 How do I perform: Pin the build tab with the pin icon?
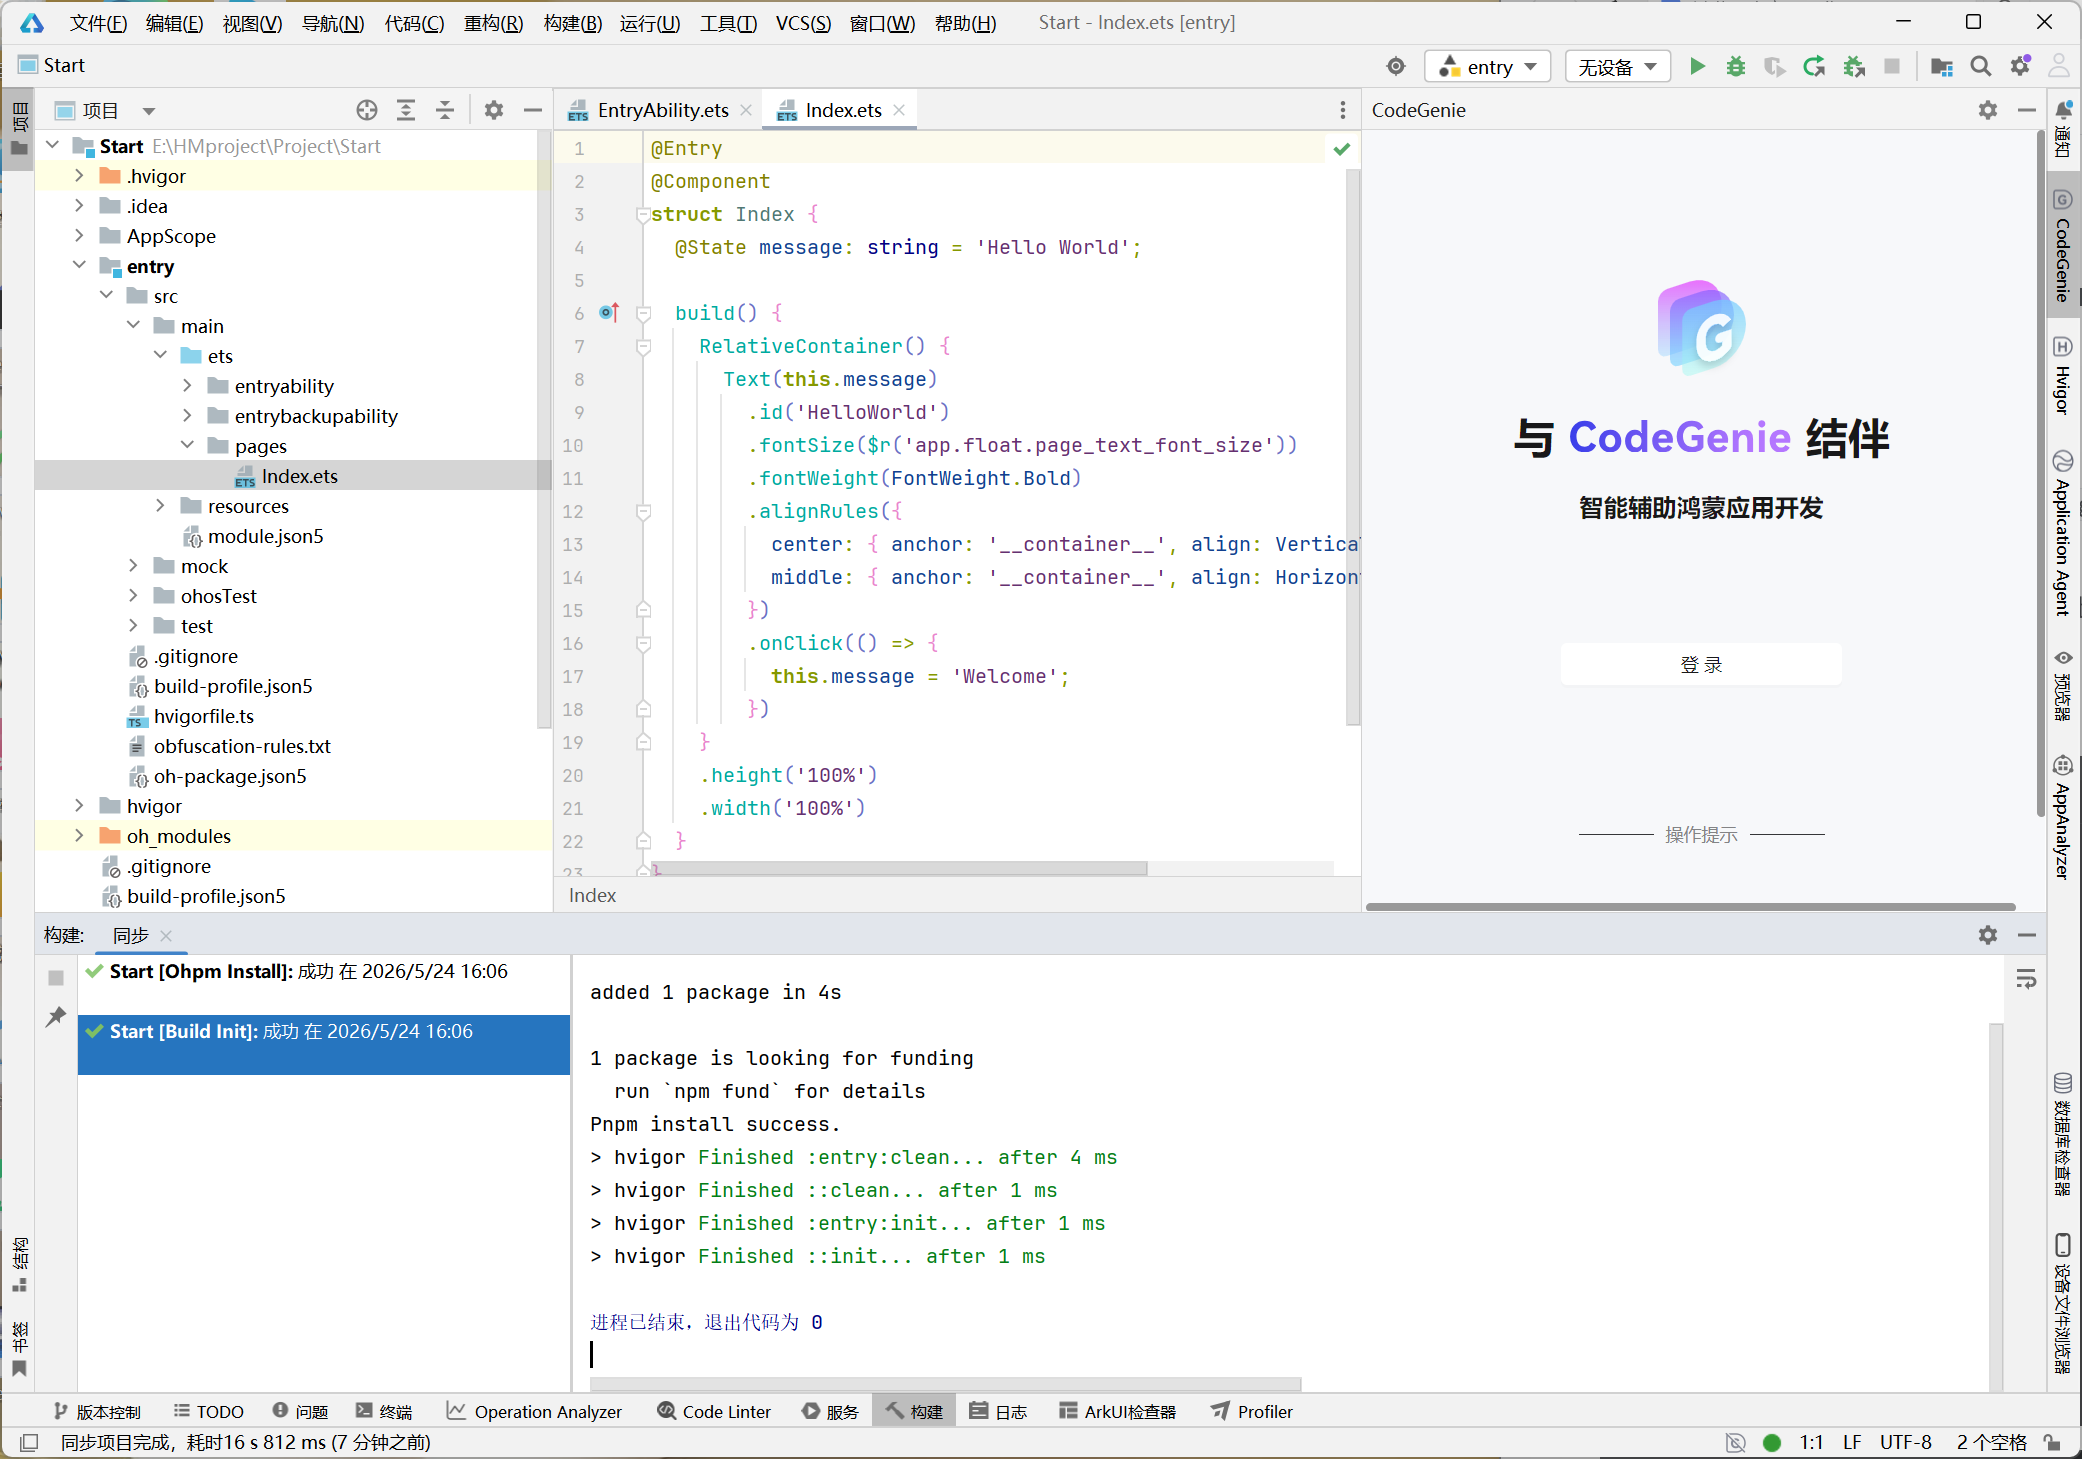(56, 1017)
